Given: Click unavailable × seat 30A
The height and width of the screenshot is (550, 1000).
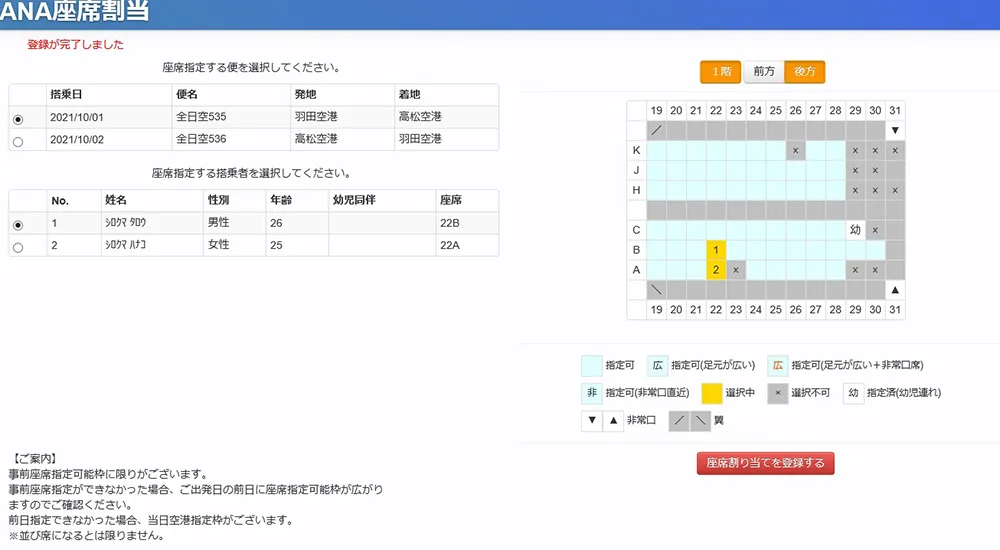Looking at the screenshot, I should (875, 270).
